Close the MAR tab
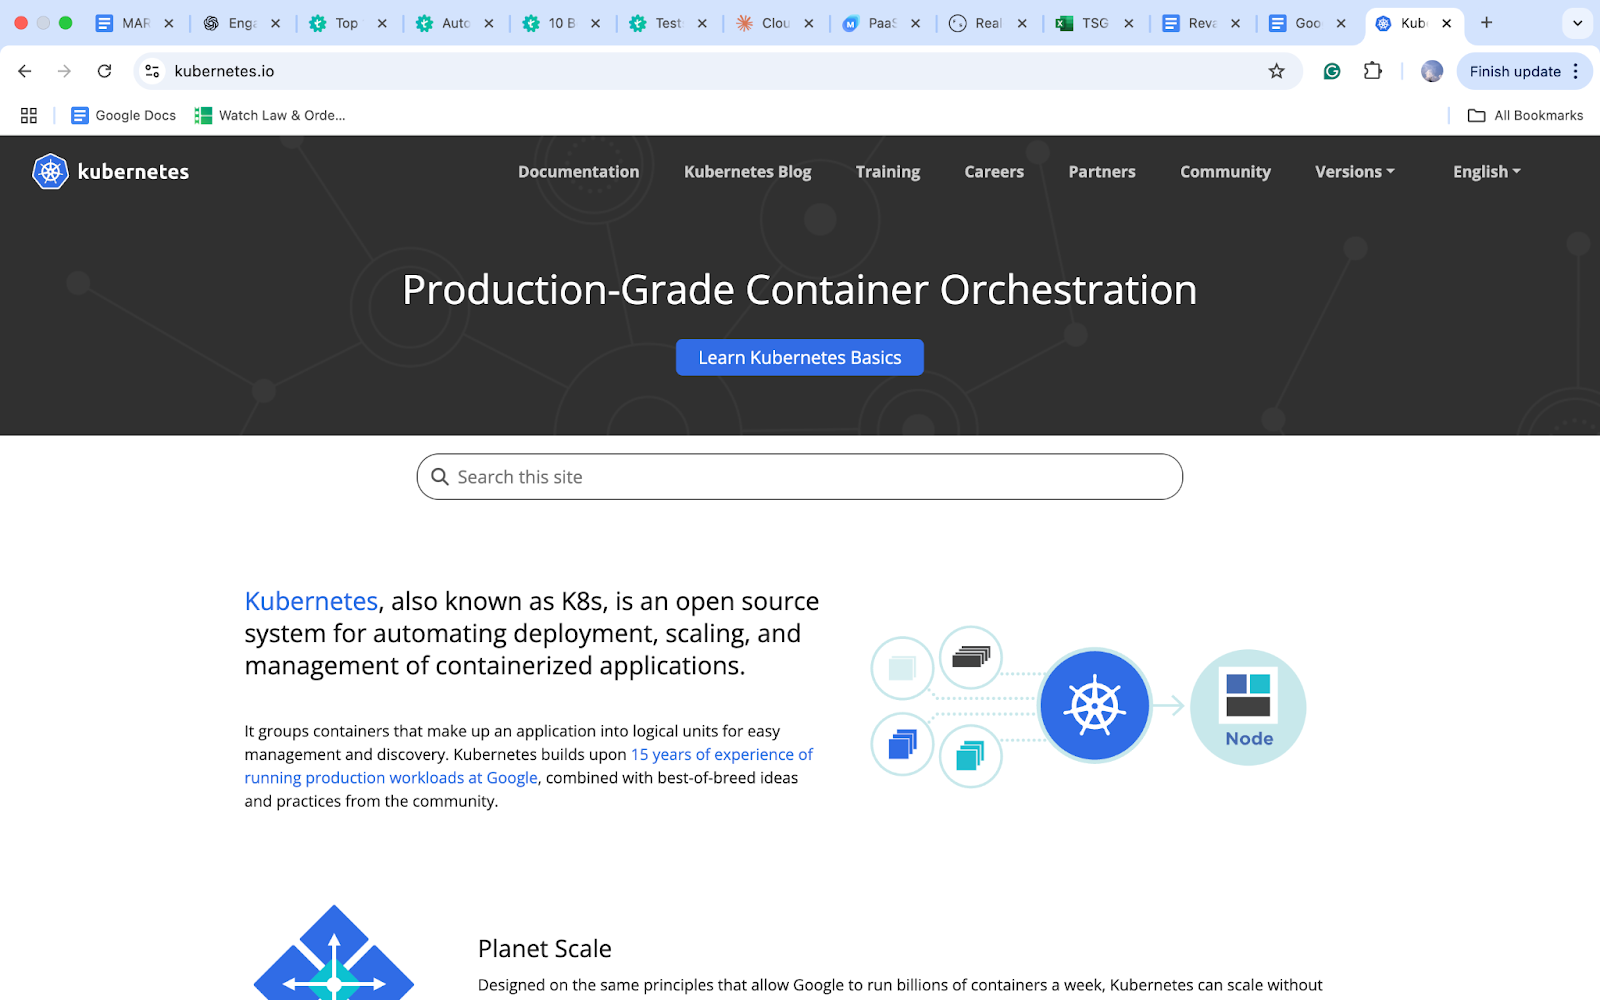This screenshot has height=1000, width=1600. click(x=168, y=23)
